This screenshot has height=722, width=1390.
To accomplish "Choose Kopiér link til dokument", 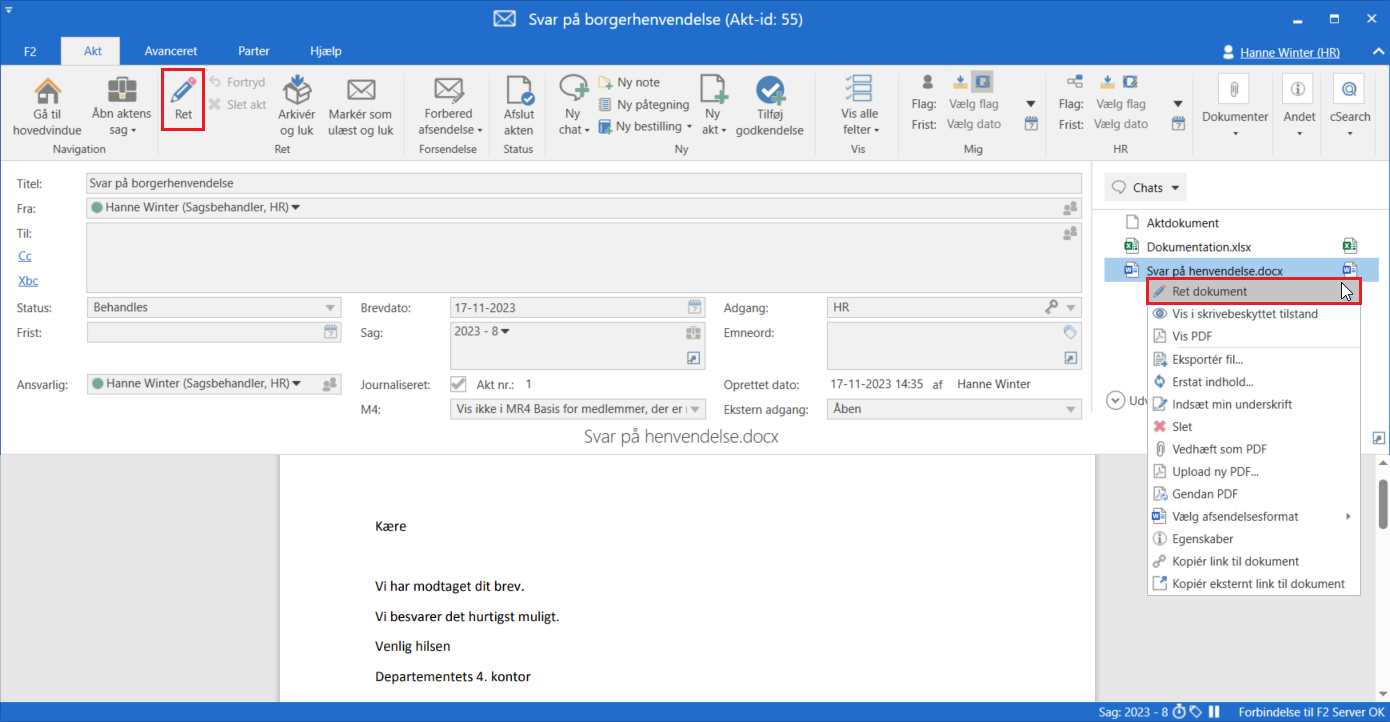I will 1254,561.
